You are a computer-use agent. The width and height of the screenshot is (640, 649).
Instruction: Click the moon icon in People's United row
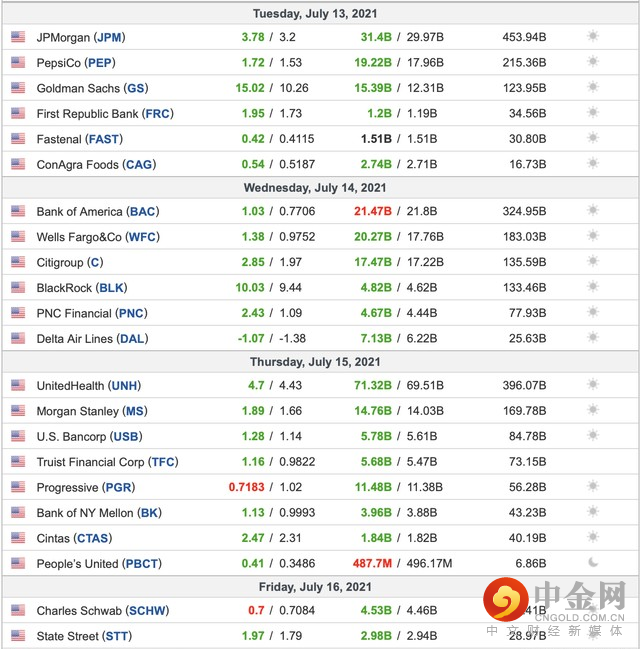[593, 563]
